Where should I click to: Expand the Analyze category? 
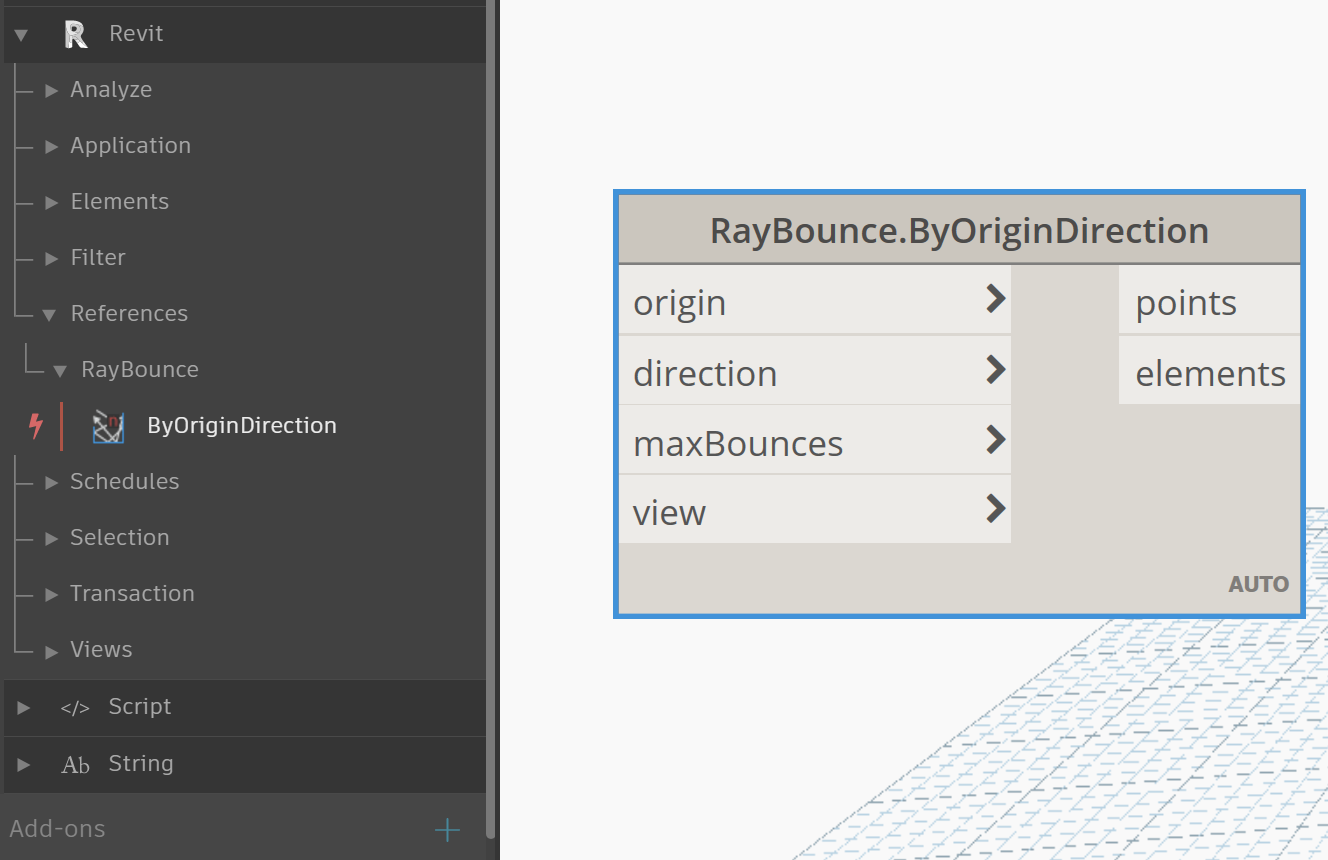52,89
